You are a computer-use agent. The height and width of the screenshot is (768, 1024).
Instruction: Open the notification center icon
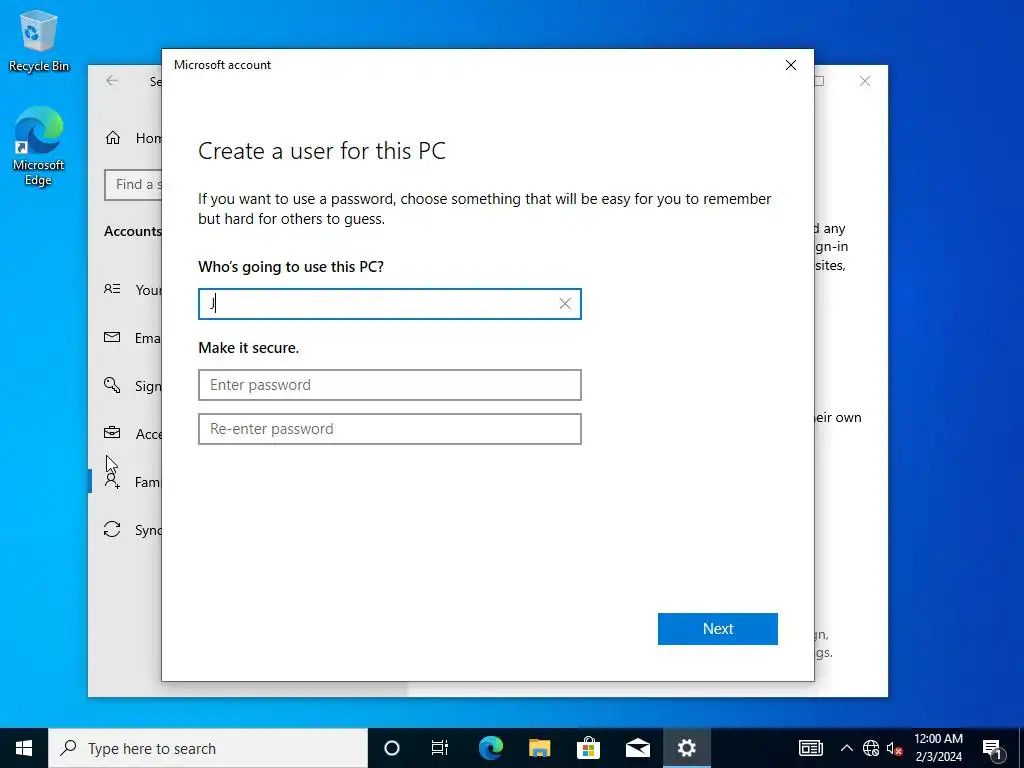[x=991, y=748]
